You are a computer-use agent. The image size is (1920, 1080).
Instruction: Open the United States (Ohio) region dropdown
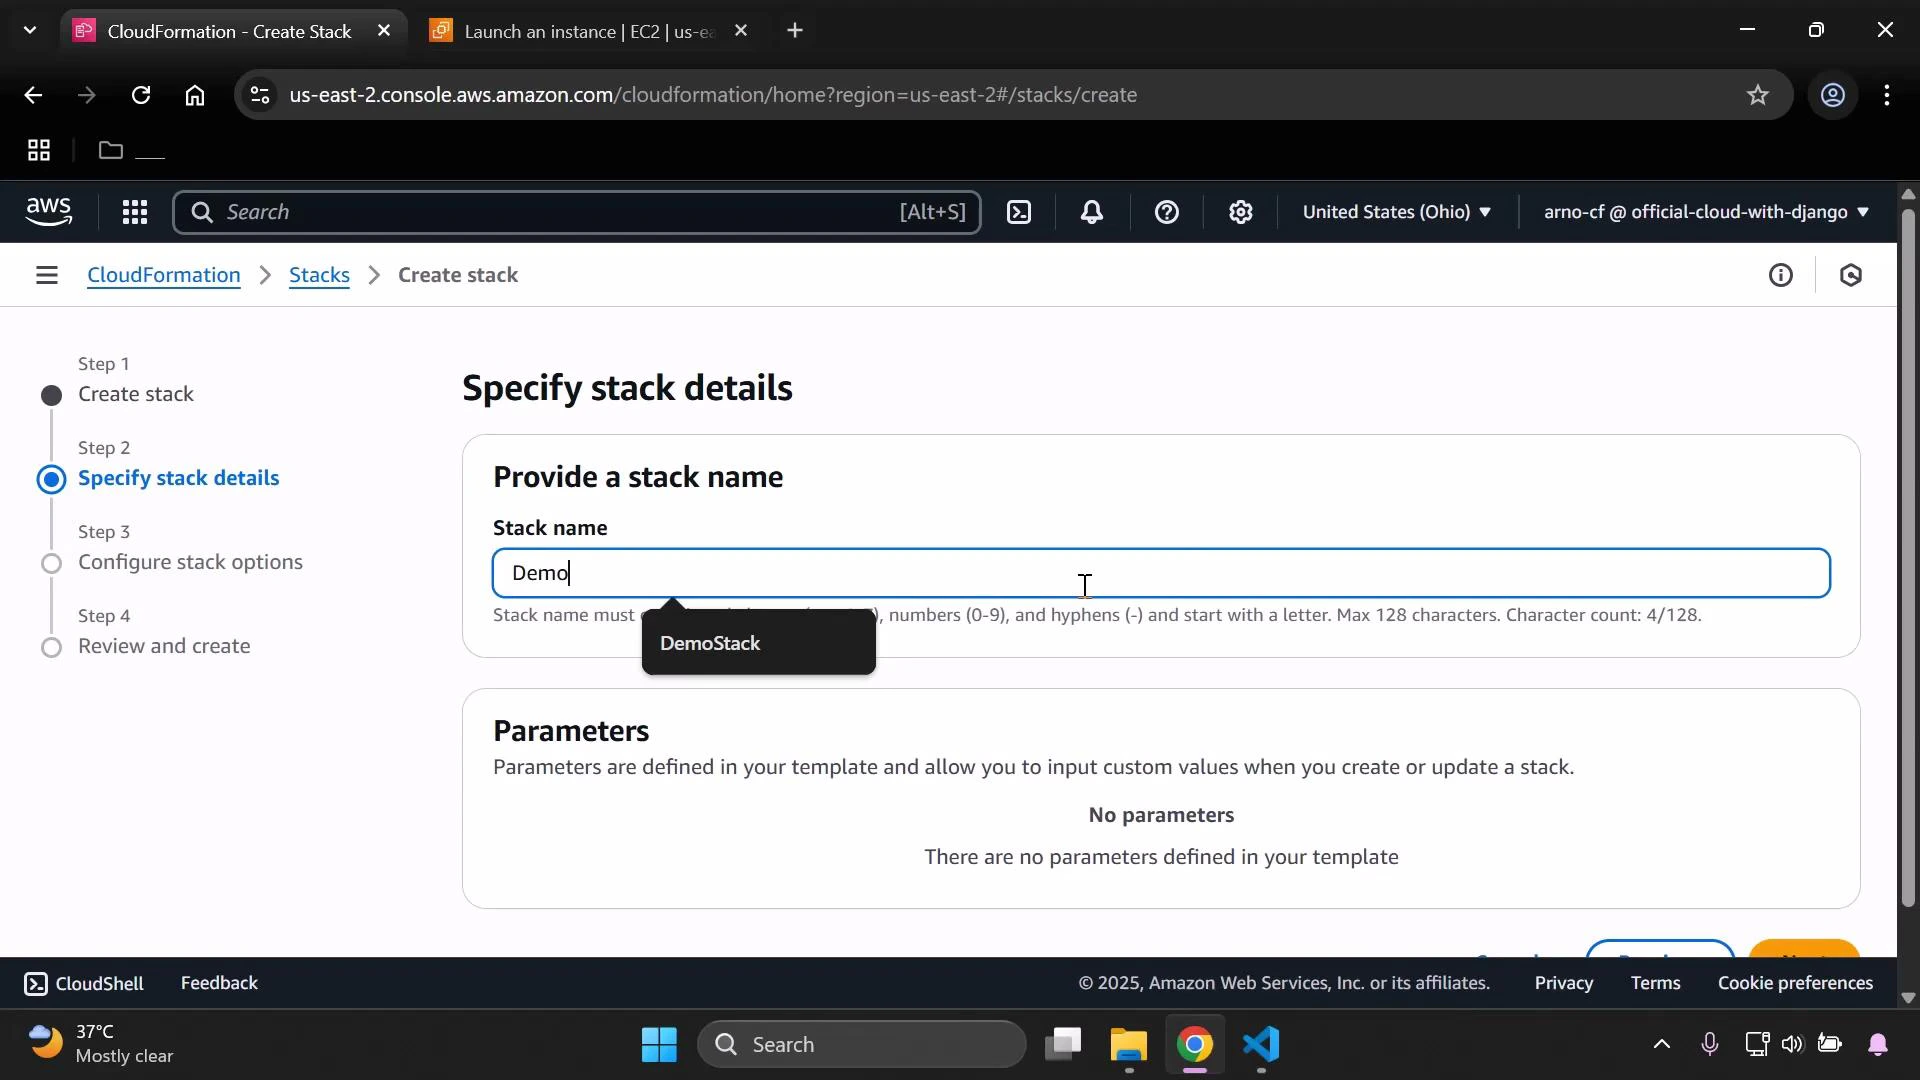point(1397,212)
